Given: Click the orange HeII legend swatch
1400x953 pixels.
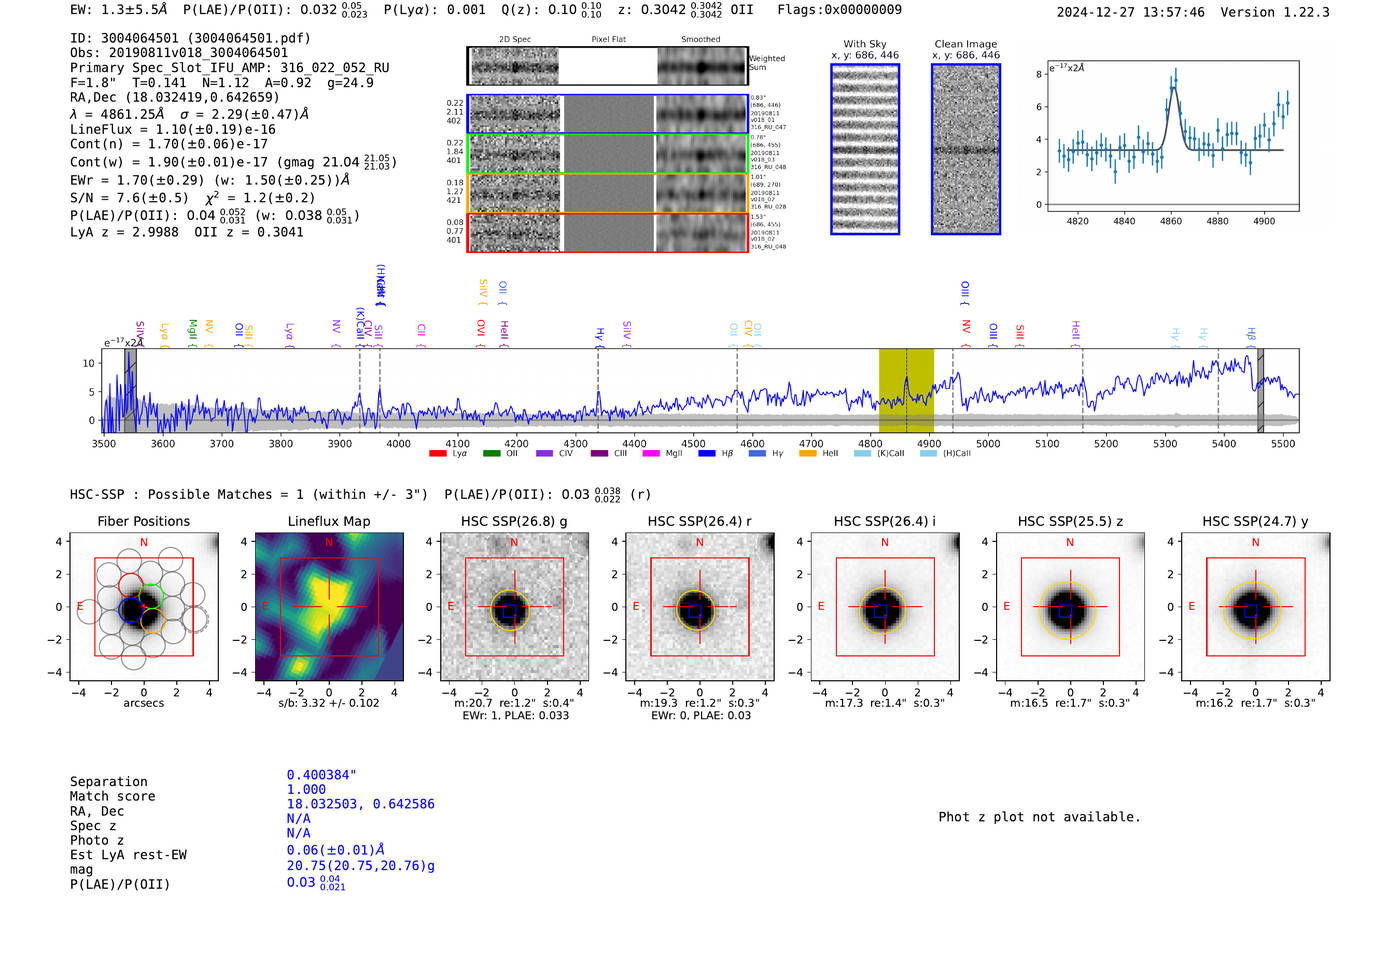Looking at the screenshot, I should point(808,453).
